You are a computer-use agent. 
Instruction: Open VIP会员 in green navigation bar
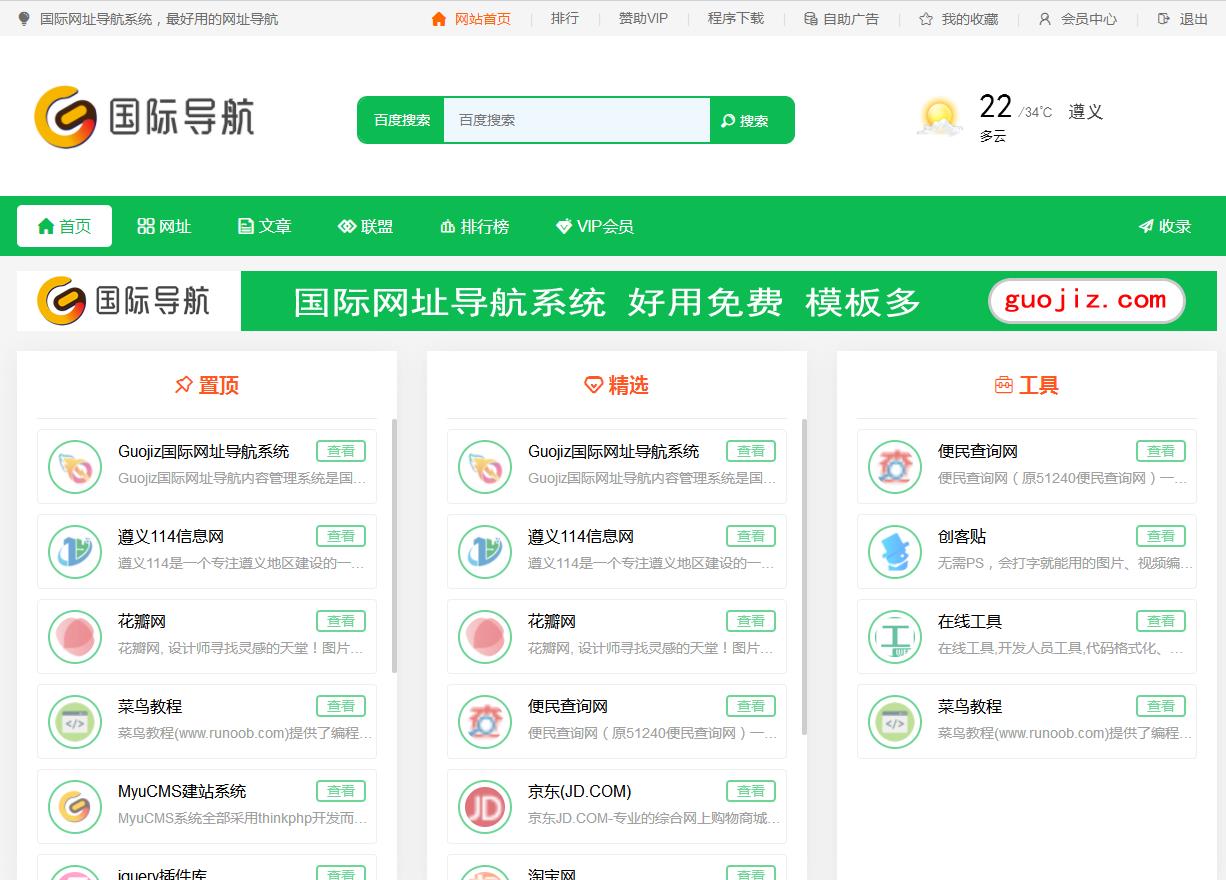click(595, 226)
